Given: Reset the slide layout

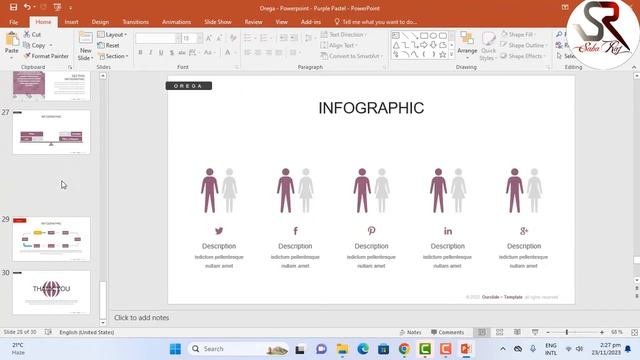Looking at the screenshot, I should click(109, 45).
